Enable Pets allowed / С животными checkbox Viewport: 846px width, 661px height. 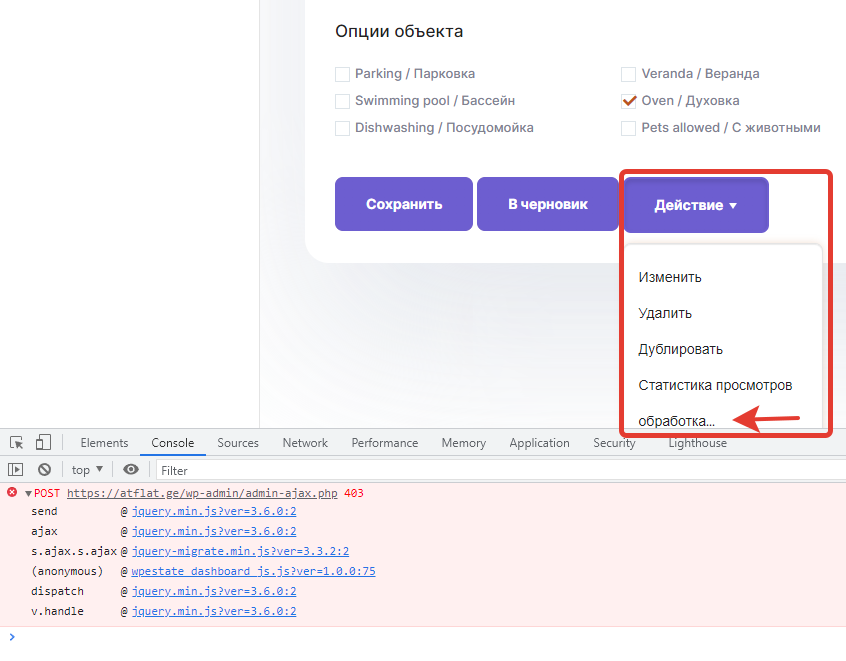(x=628, y=128)
